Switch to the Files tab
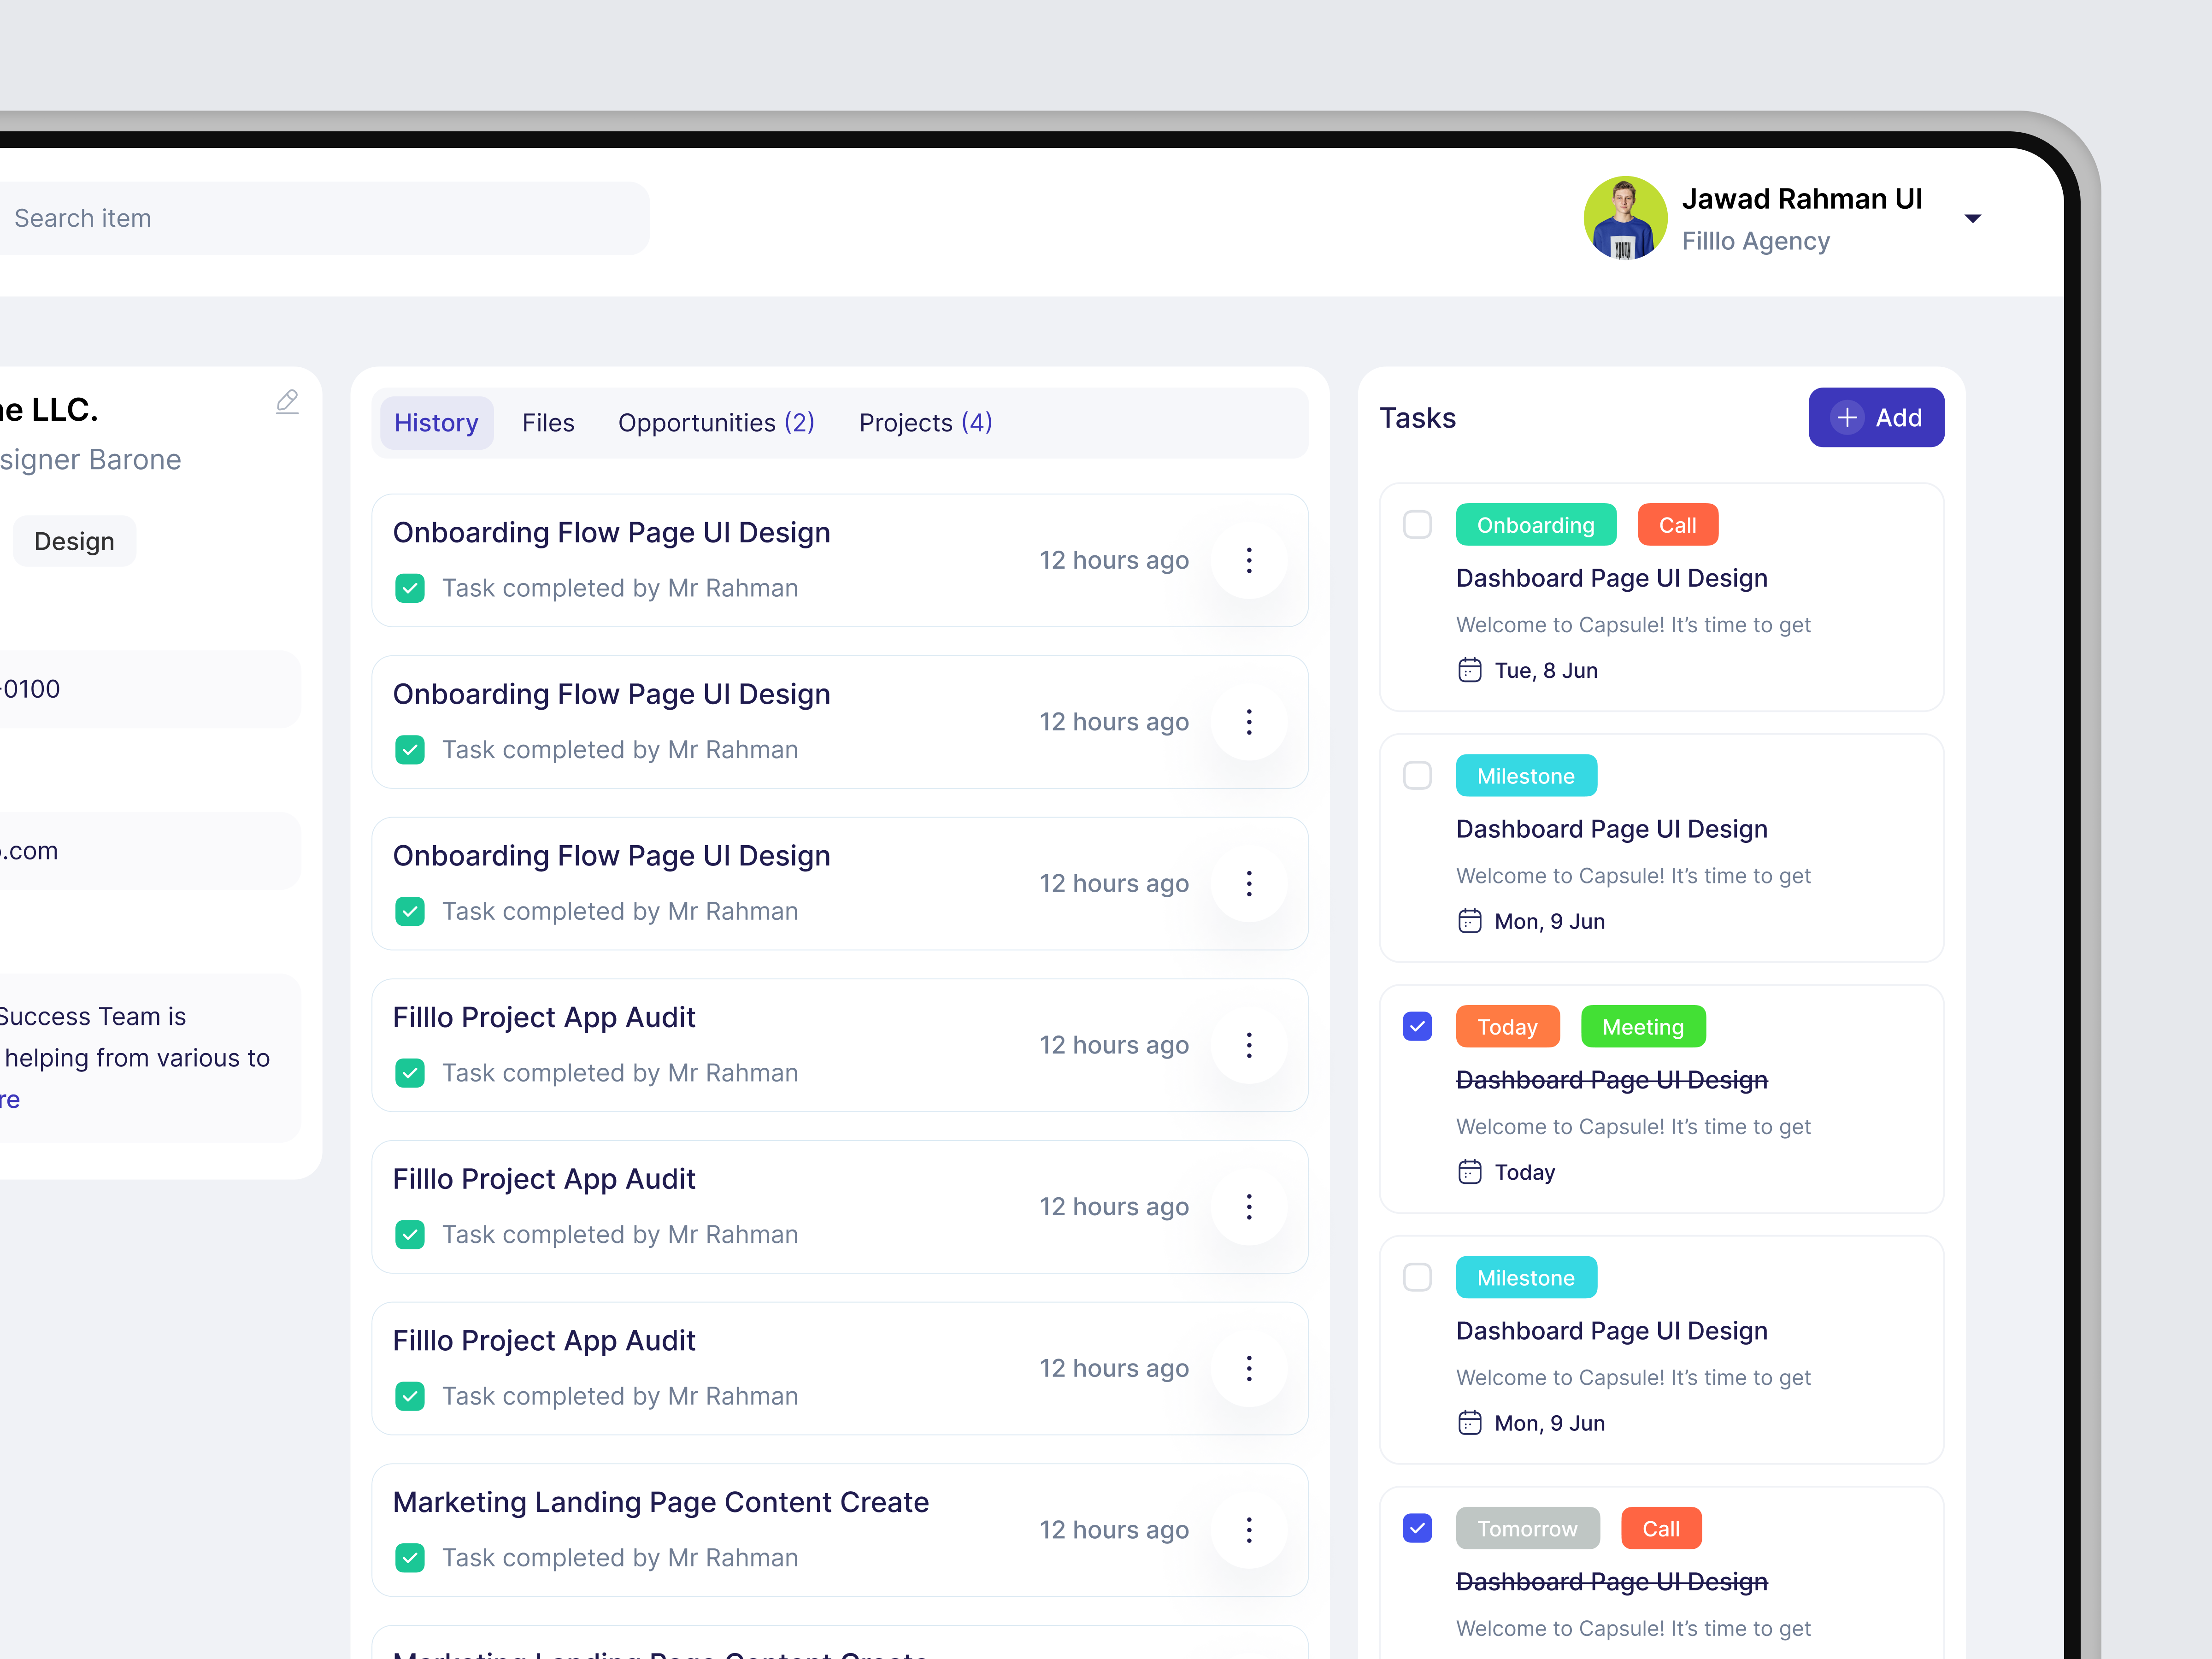 click(548, 422)
